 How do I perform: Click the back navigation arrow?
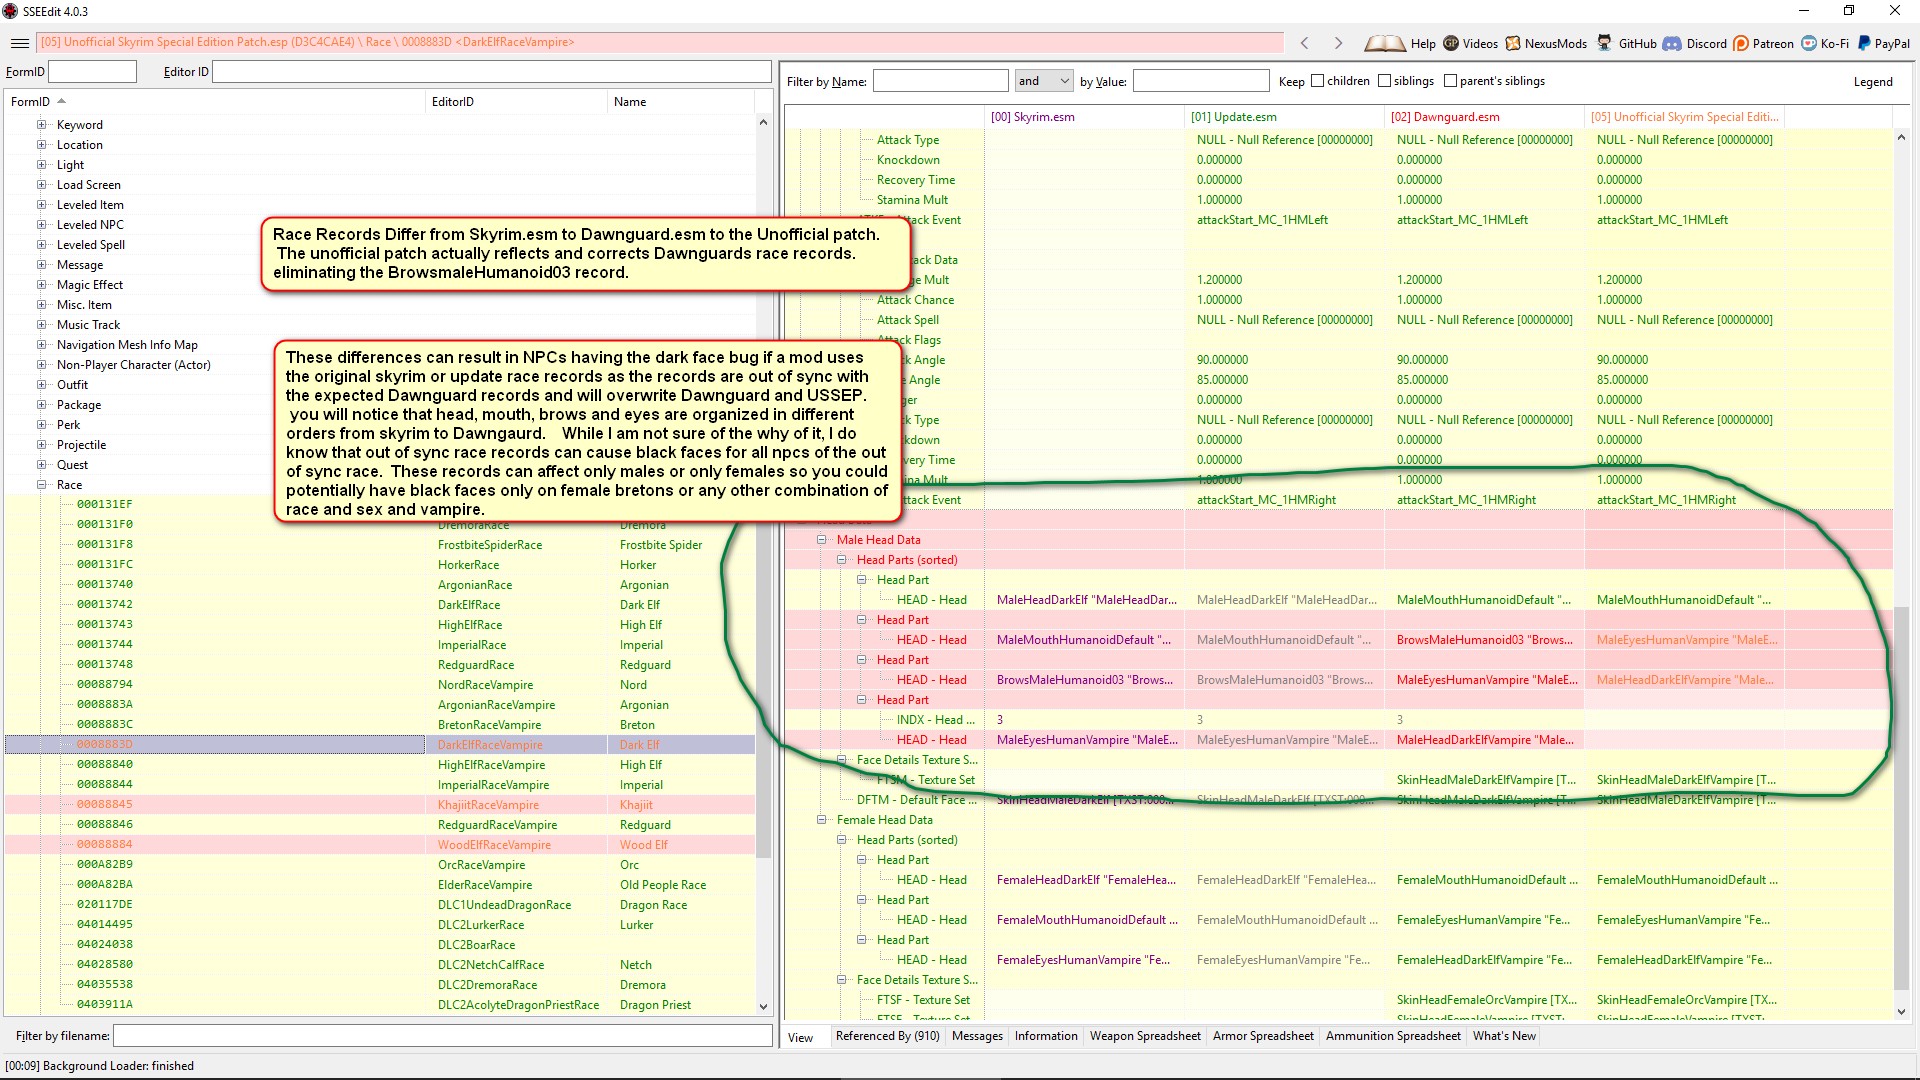(x=1304, y=43)
